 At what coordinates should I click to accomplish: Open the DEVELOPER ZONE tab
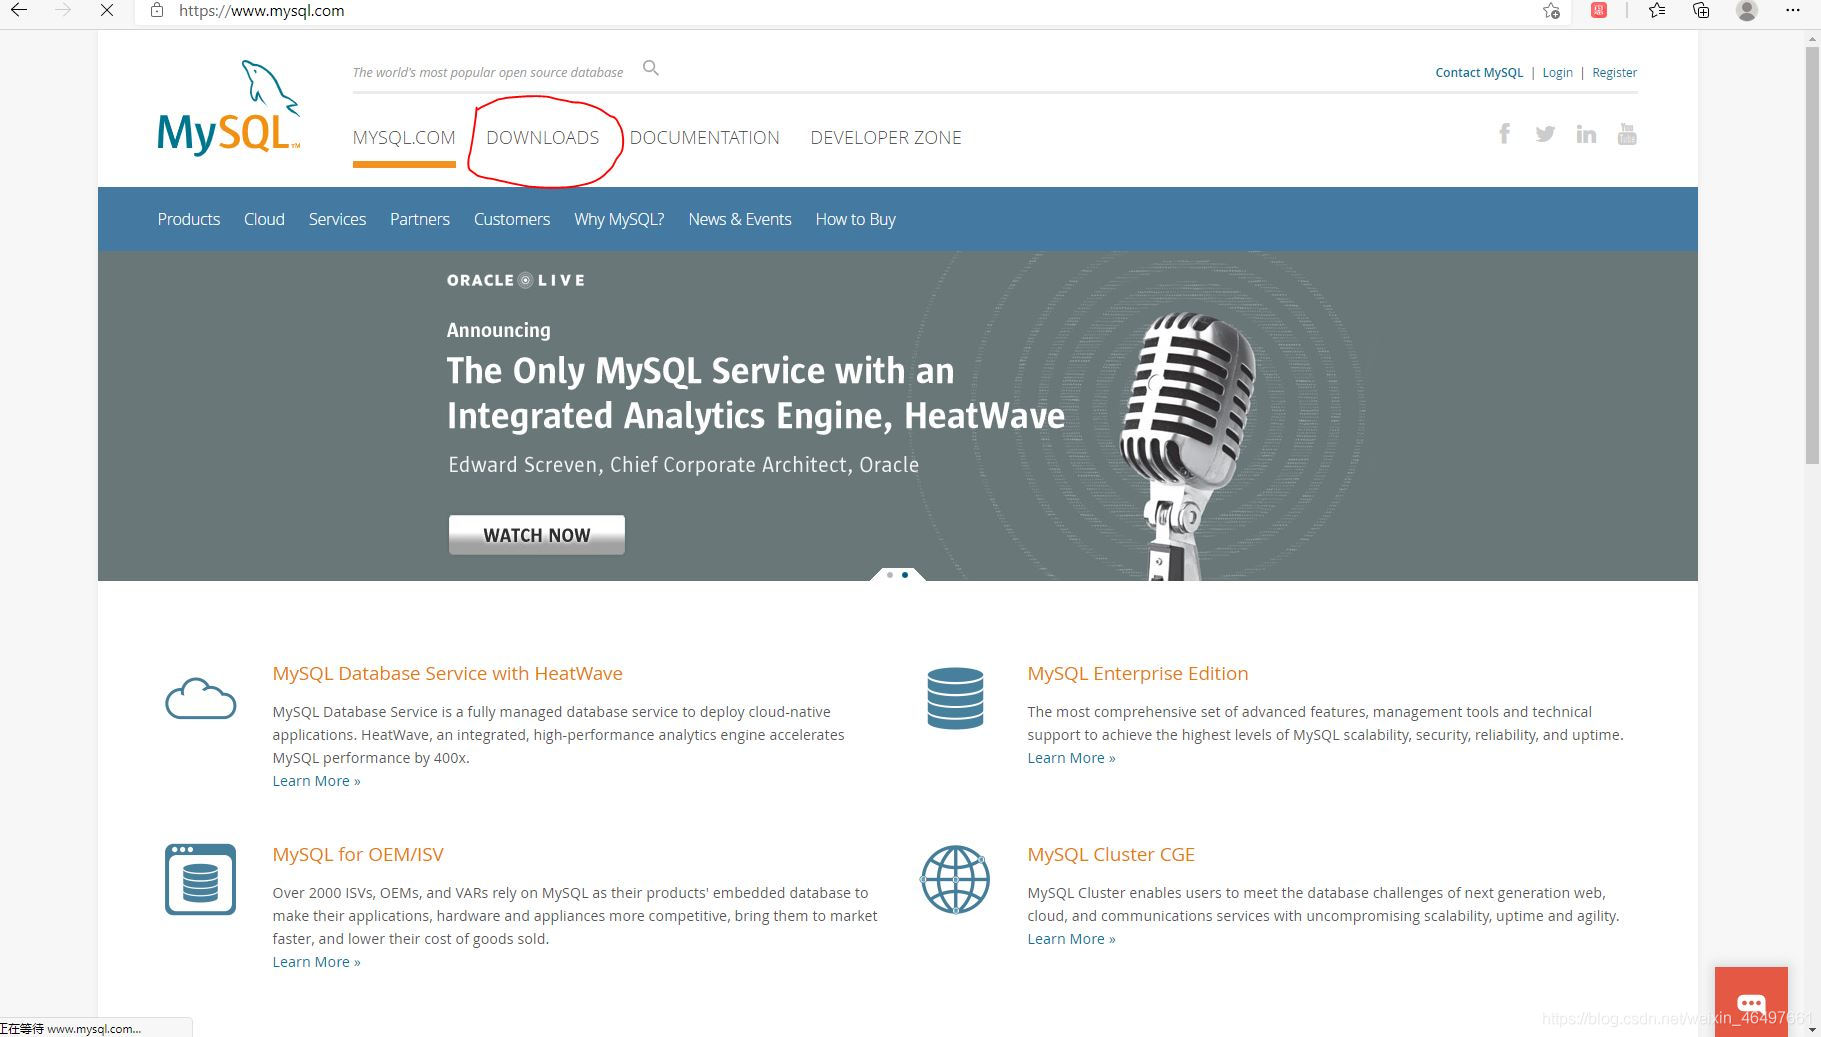[x=886, y=138]
